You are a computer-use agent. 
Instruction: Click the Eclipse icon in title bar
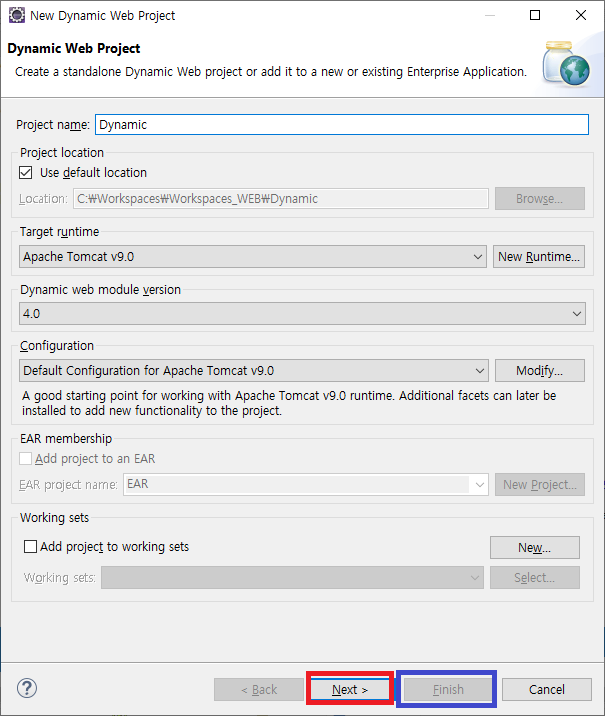point(17,15)
